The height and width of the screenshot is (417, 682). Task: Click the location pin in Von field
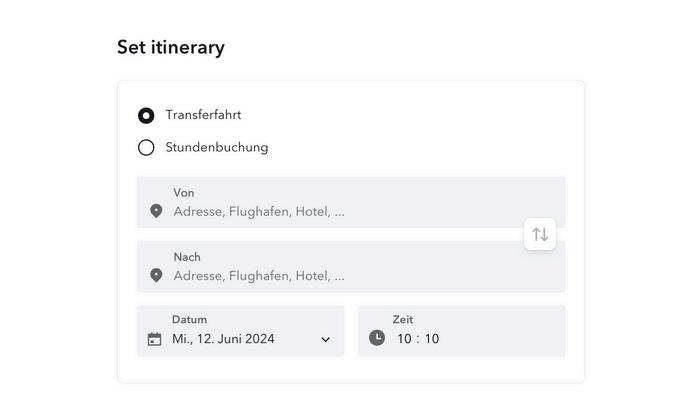point(156,211)
